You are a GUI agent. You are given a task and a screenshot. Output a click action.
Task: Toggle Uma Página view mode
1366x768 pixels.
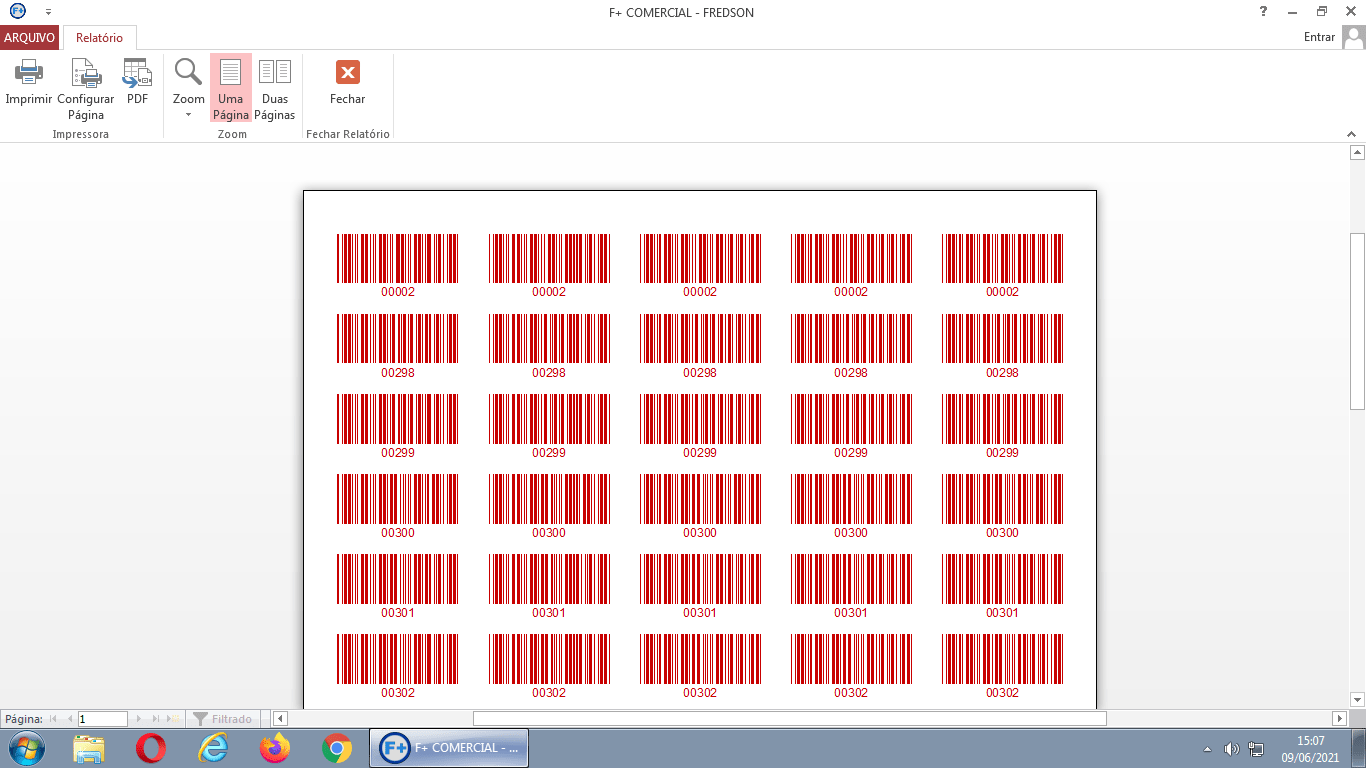[231, 88]
